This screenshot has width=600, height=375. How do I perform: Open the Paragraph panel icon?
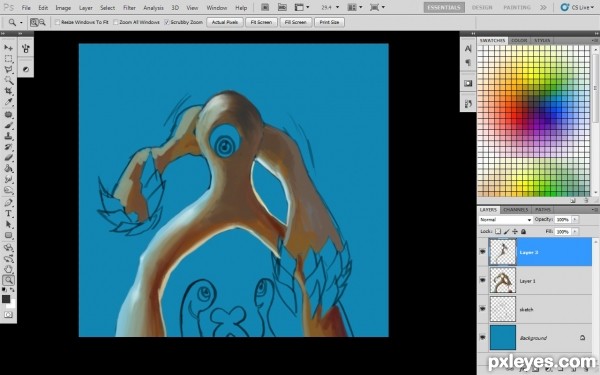pyautogui.click(x=468, y=62)
